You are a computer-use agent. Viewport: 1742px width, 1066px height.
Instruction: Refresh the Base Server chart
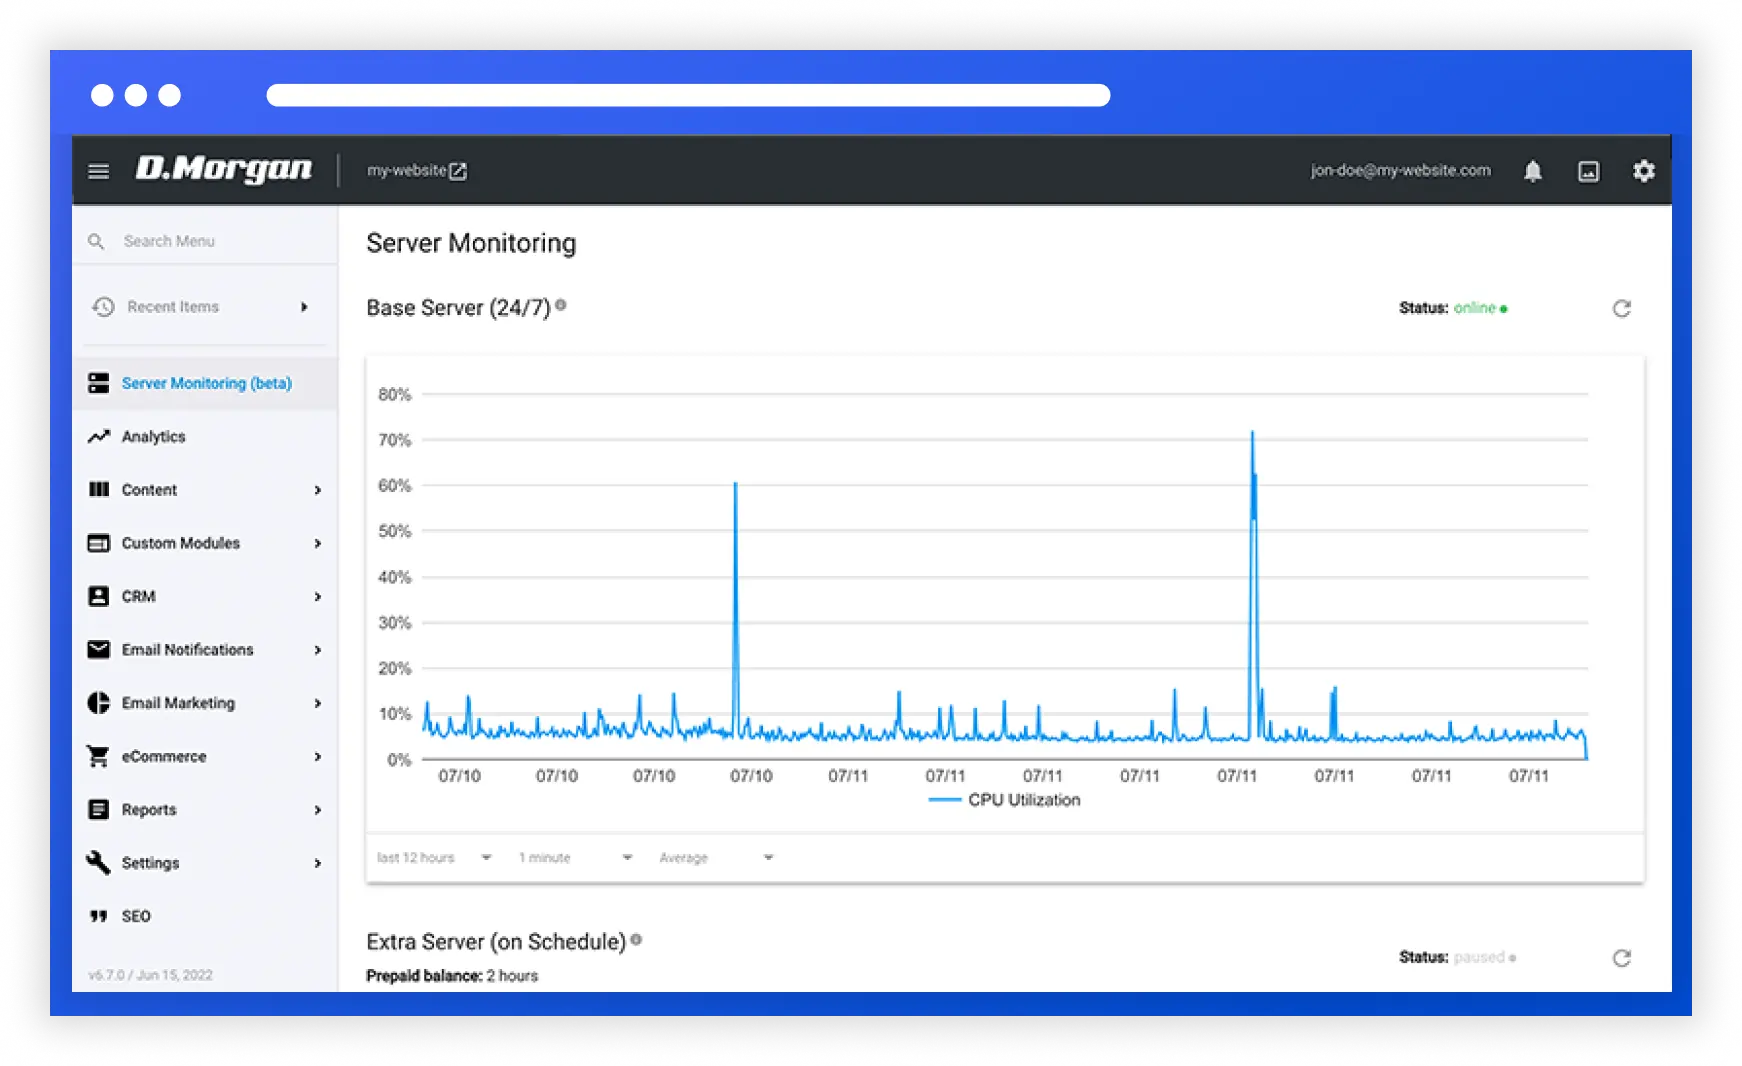1622,308
